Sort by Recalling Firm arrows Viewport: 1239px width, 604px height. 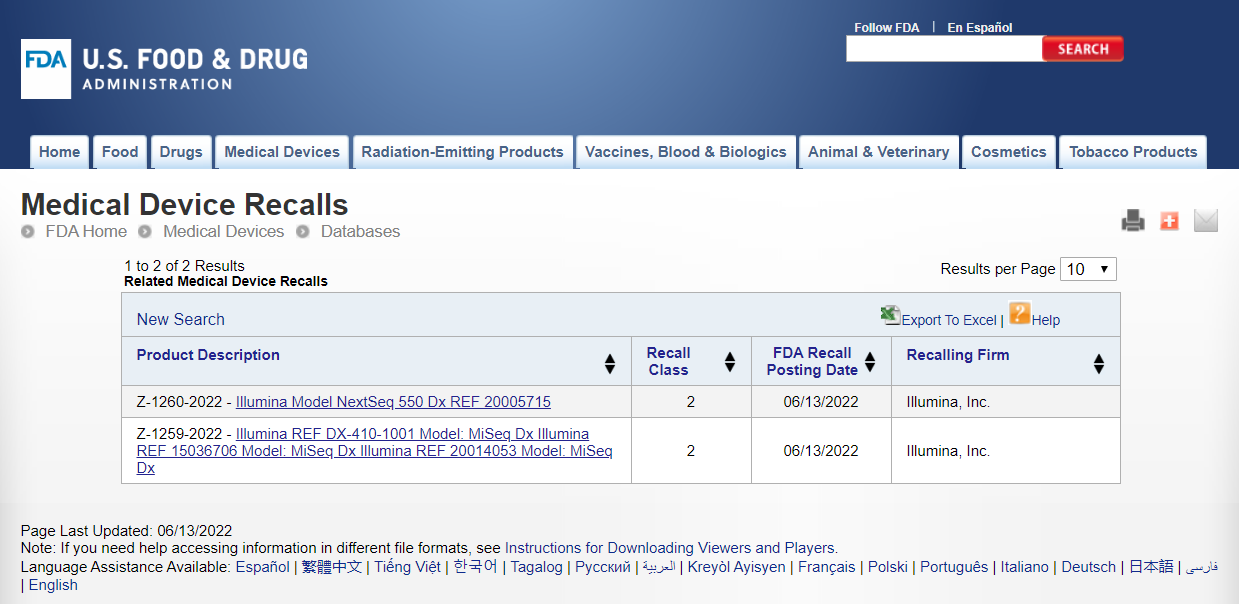(x=1099, y=363)
